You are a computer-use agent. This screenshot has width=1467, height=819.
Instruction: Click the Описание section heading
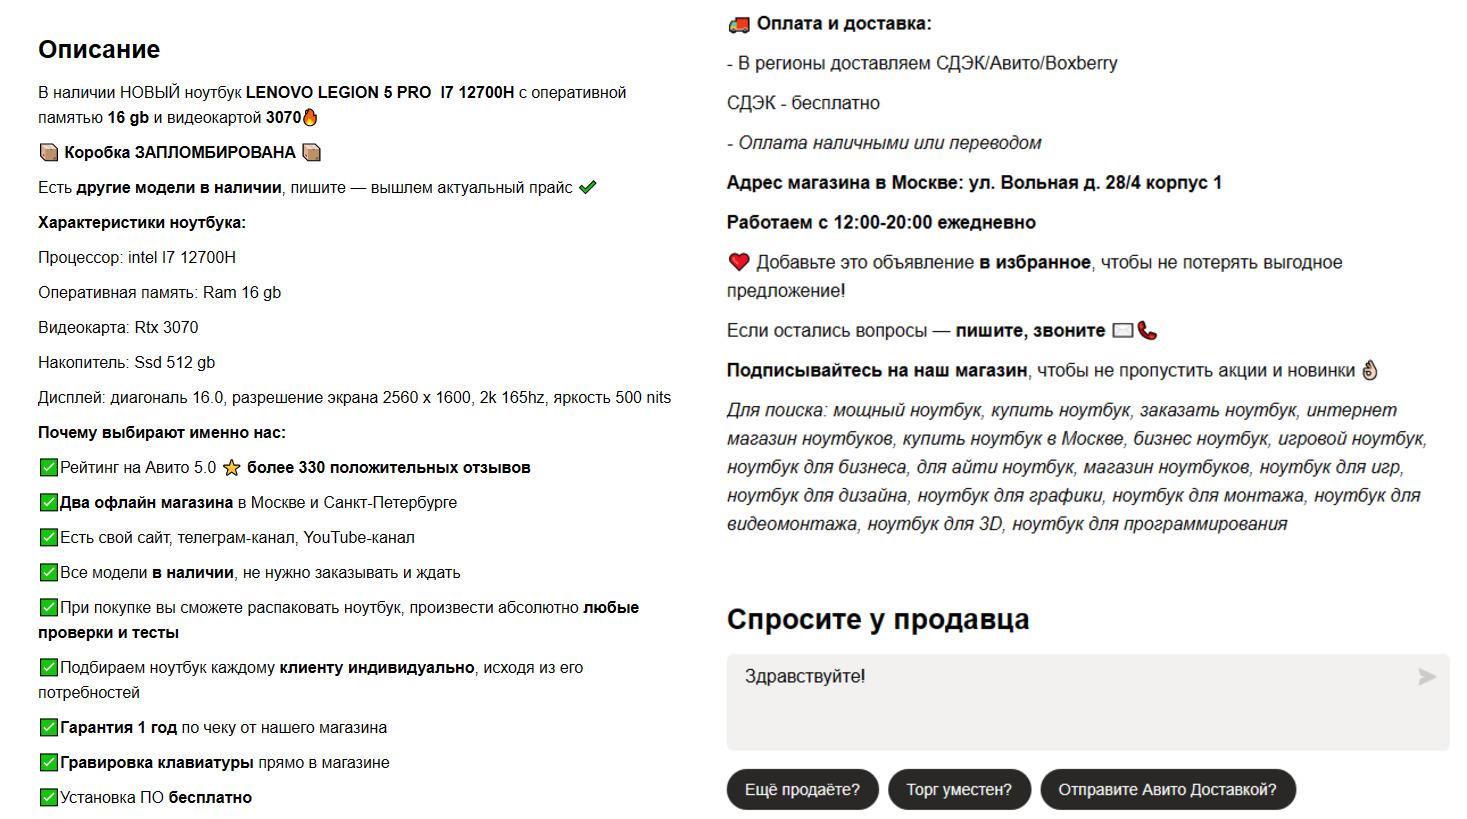point(99,49)
